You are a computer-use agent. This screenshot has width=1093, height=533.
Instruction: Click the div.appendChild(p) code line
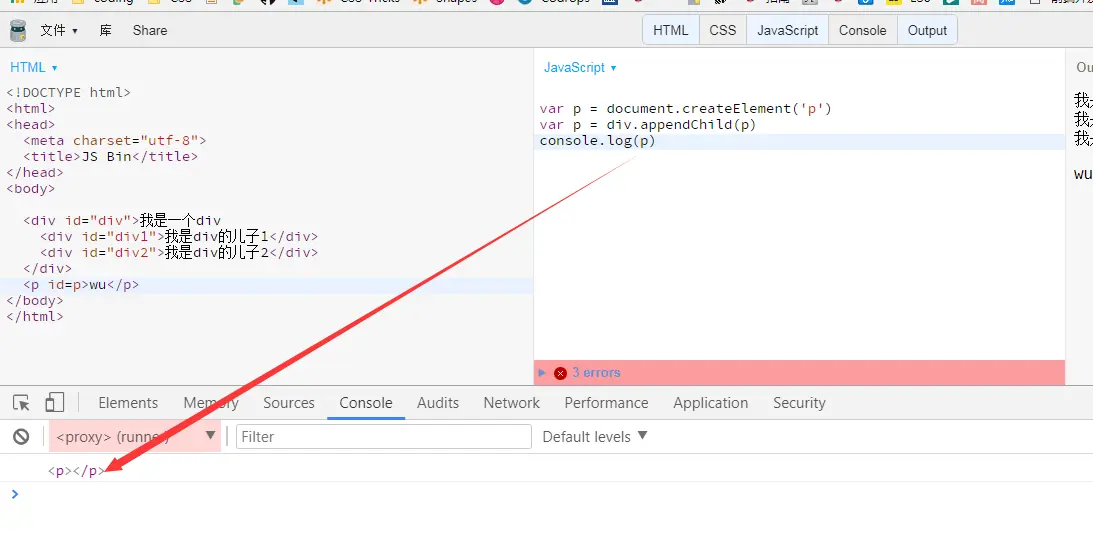pos(648,125)
